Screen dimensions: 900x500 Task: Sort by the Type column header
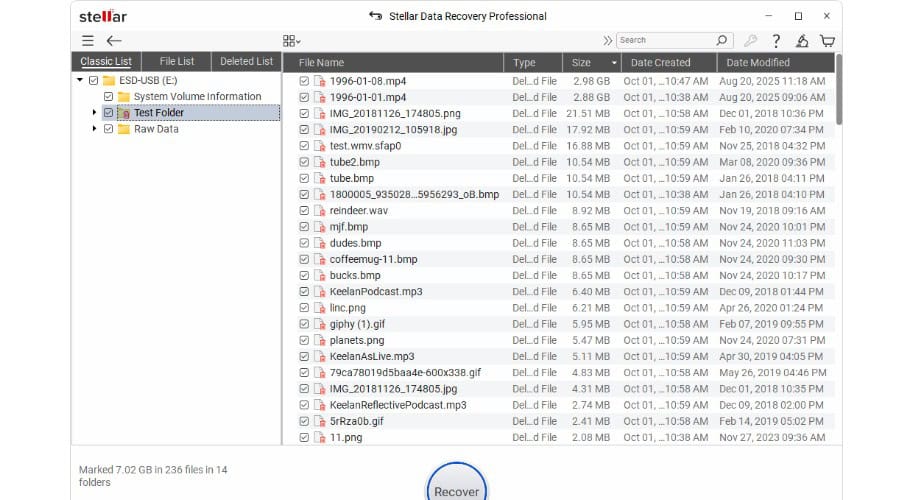click(x=533, y=63)
